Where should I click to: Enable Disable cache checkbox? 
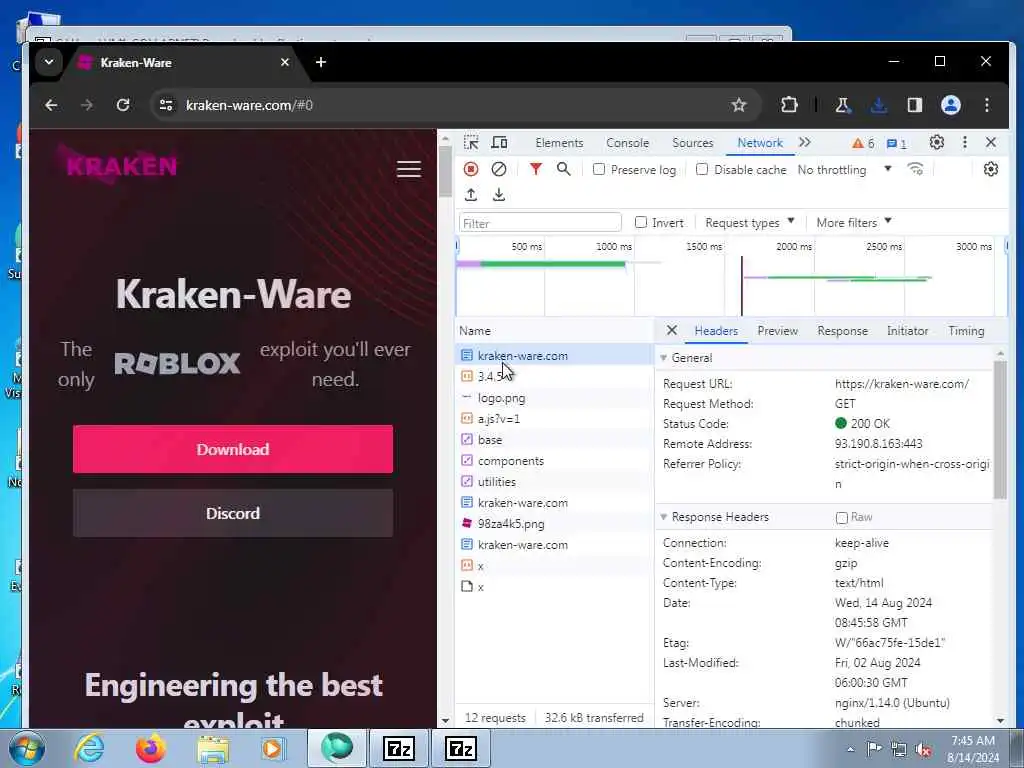coord(702,169)
